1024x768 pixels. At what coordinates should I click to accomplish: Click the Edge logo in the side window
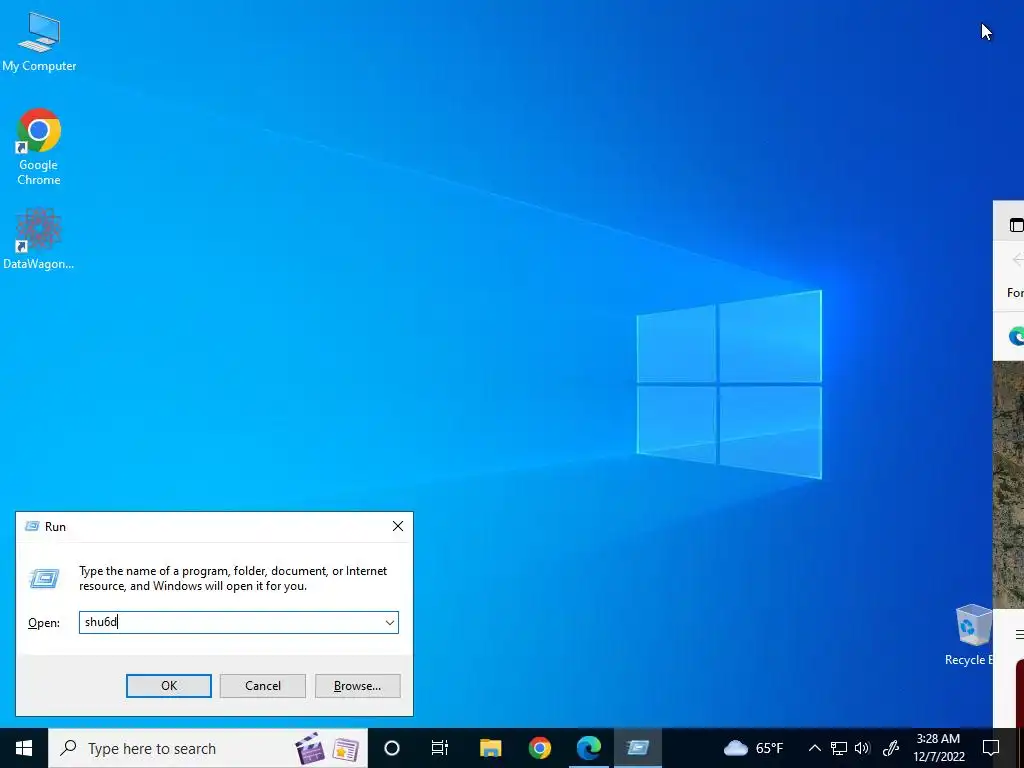1016,337
